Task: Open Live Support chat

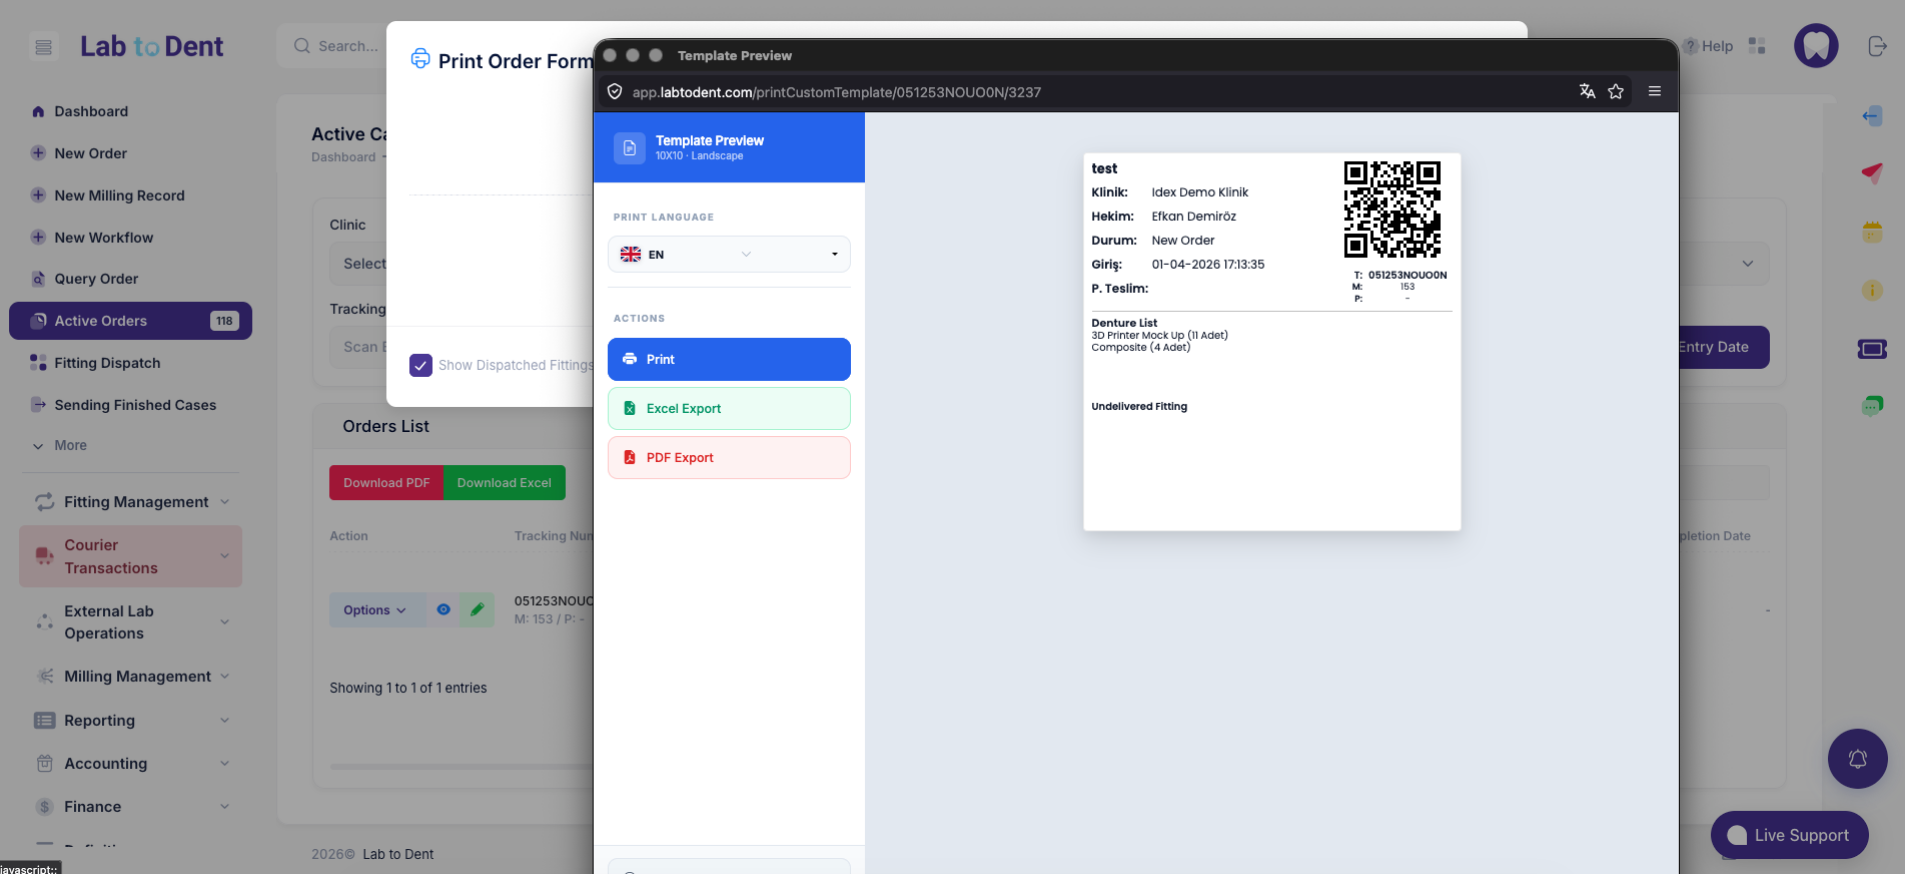Action: coord(1789,835)
